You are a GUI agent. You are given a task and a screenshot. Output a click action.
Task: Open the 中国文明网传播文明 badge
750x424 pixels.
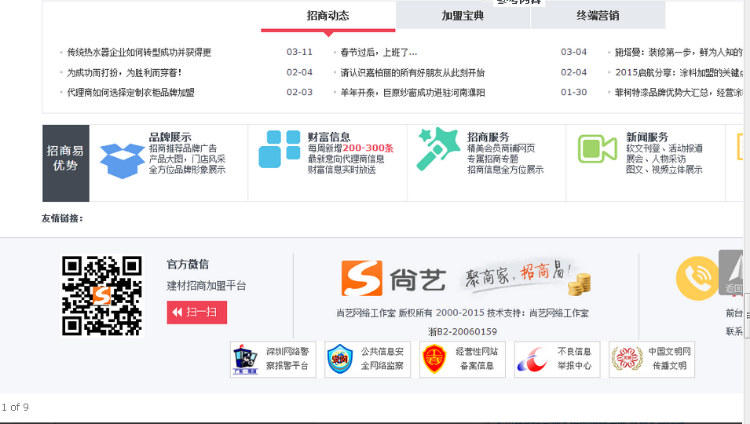click(651, 359)
